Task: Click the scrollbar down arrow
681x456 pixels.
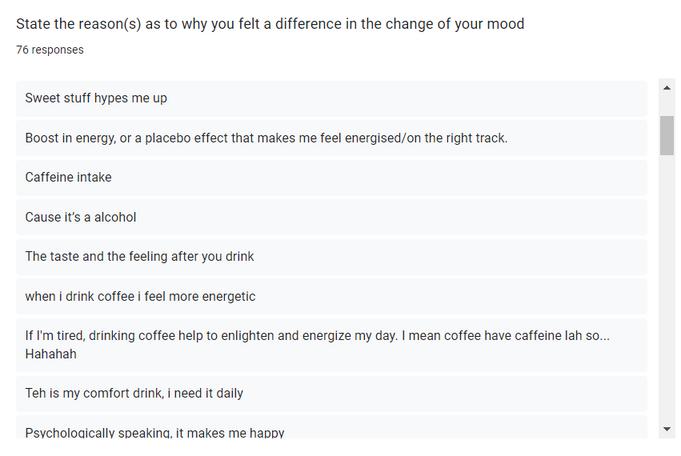Action: 667,429
